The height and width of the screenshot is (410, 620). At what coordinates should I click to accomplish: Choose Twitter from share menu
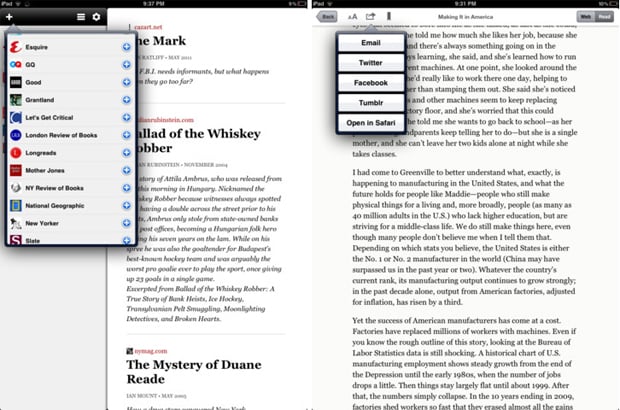pos(371,62)
